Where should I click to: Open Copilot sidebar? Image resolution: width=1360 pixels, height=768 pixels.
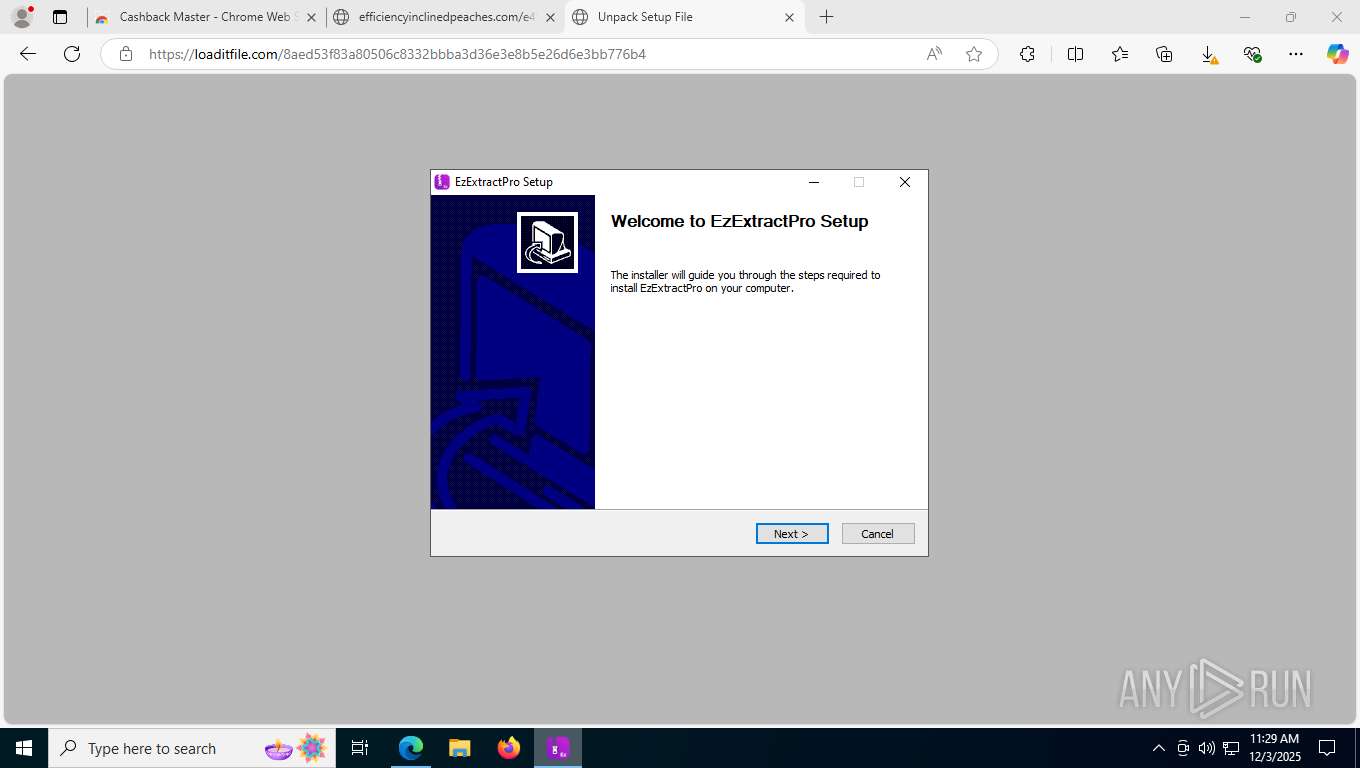click(1338, 54)
